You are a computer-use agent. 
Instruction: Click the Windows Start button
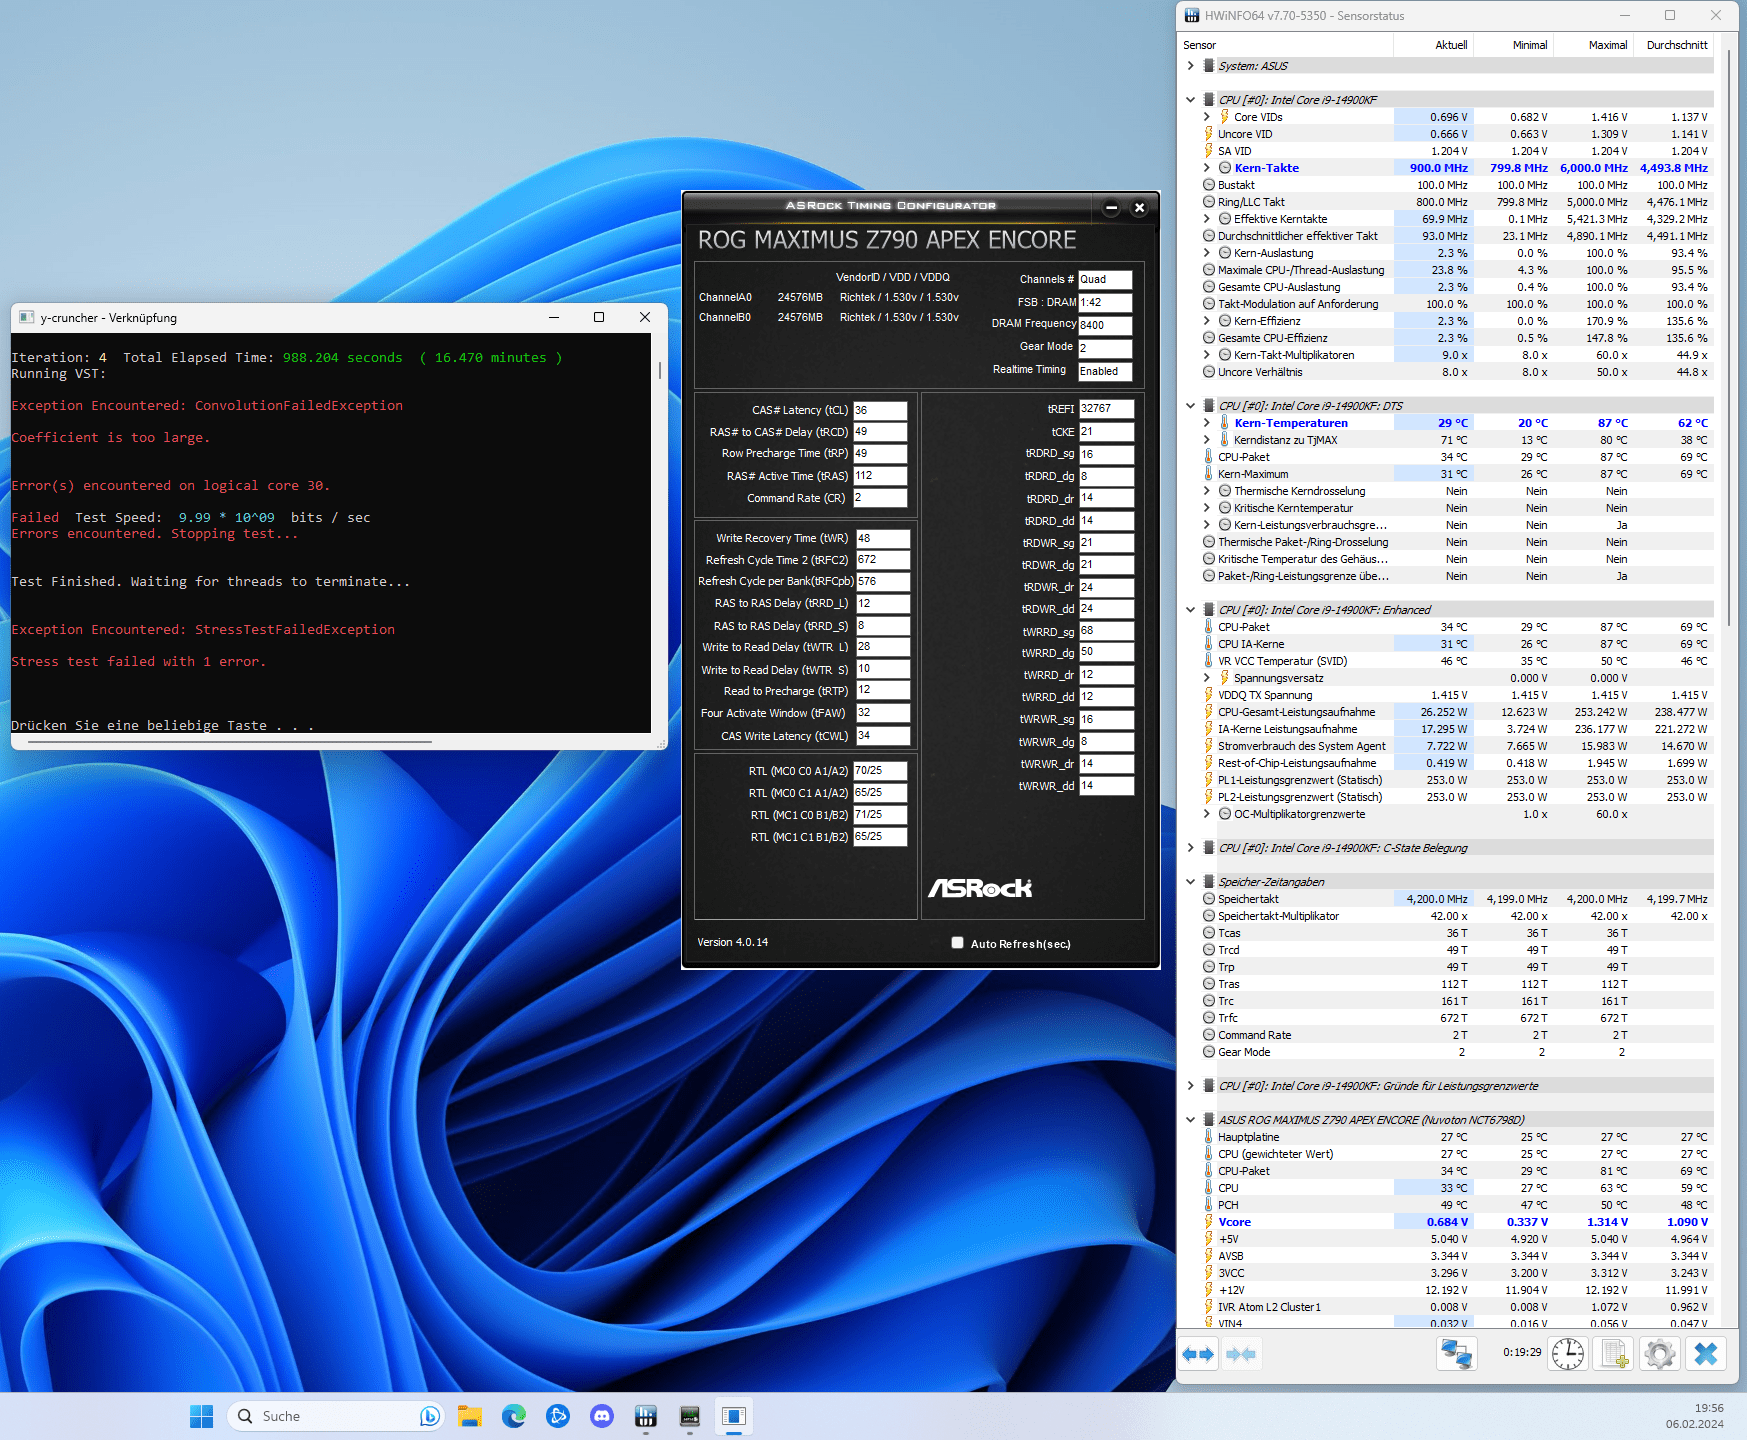point(201,1416)
